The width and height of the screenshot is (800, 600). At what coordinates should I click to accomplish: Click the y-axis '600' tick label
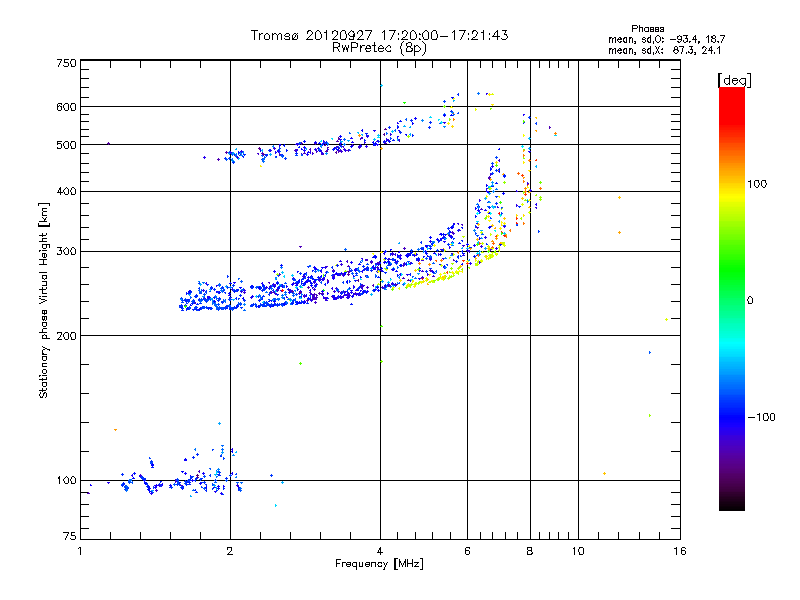click(67, 107)
